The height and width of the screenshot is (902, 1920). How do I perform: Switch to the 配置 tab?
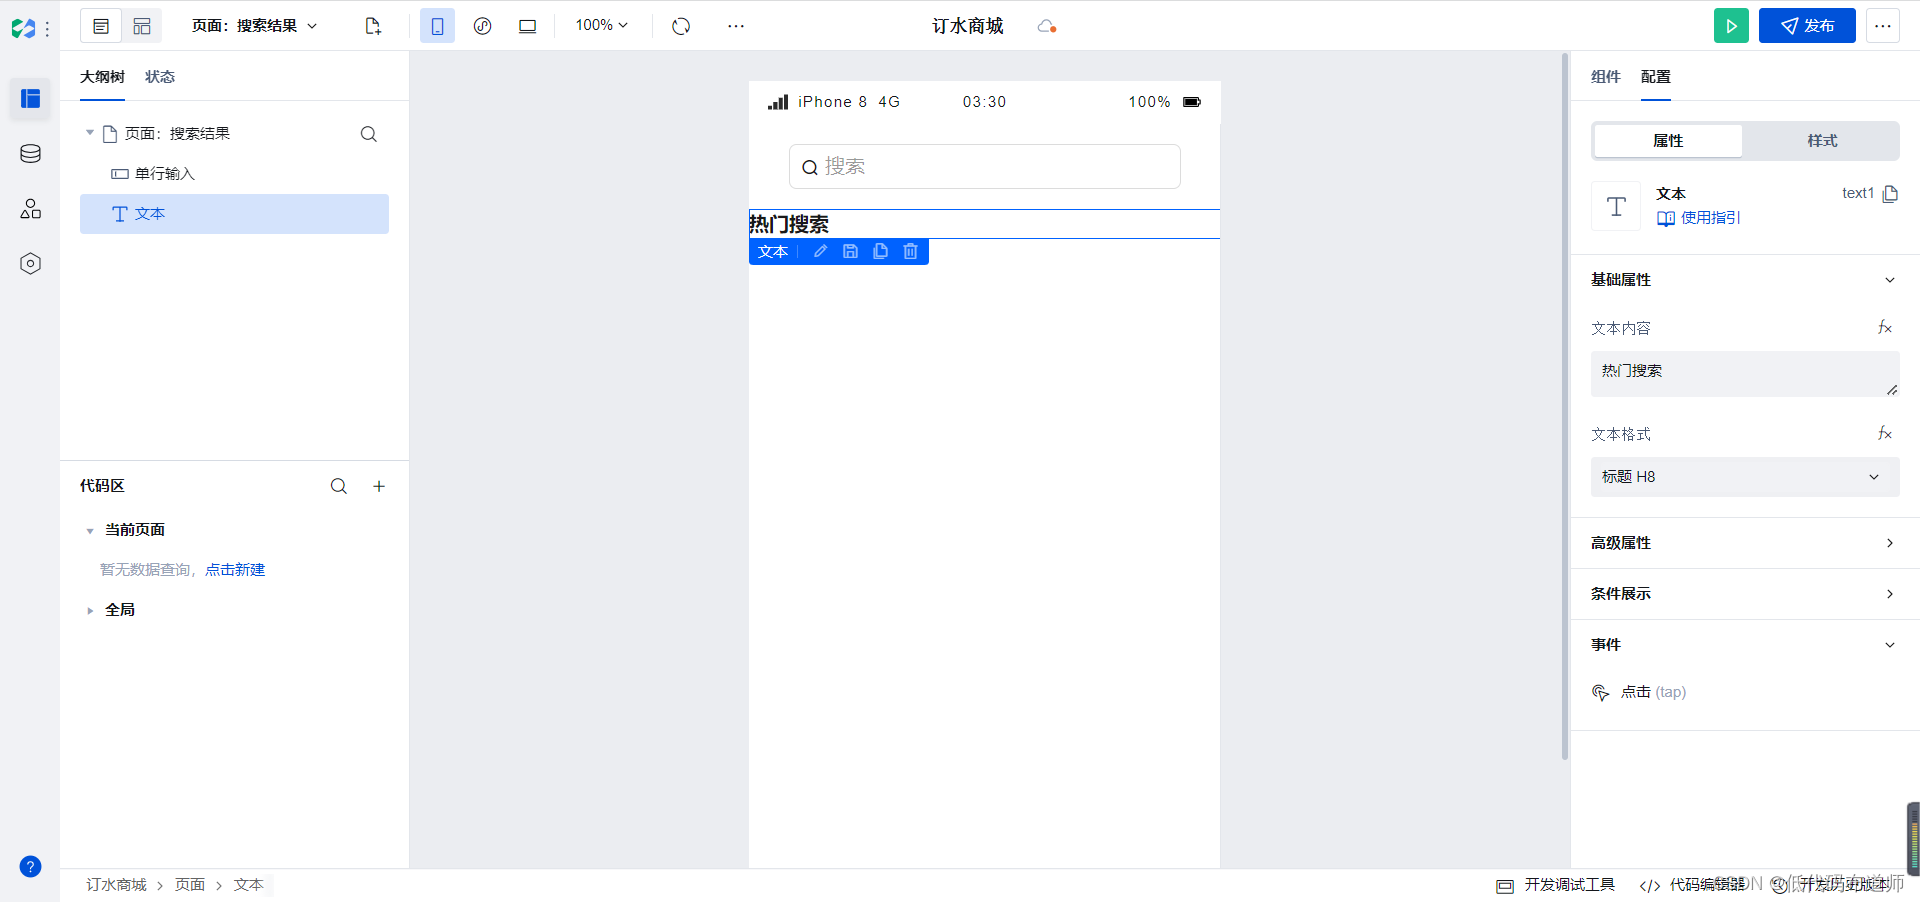click(1655, 77)
